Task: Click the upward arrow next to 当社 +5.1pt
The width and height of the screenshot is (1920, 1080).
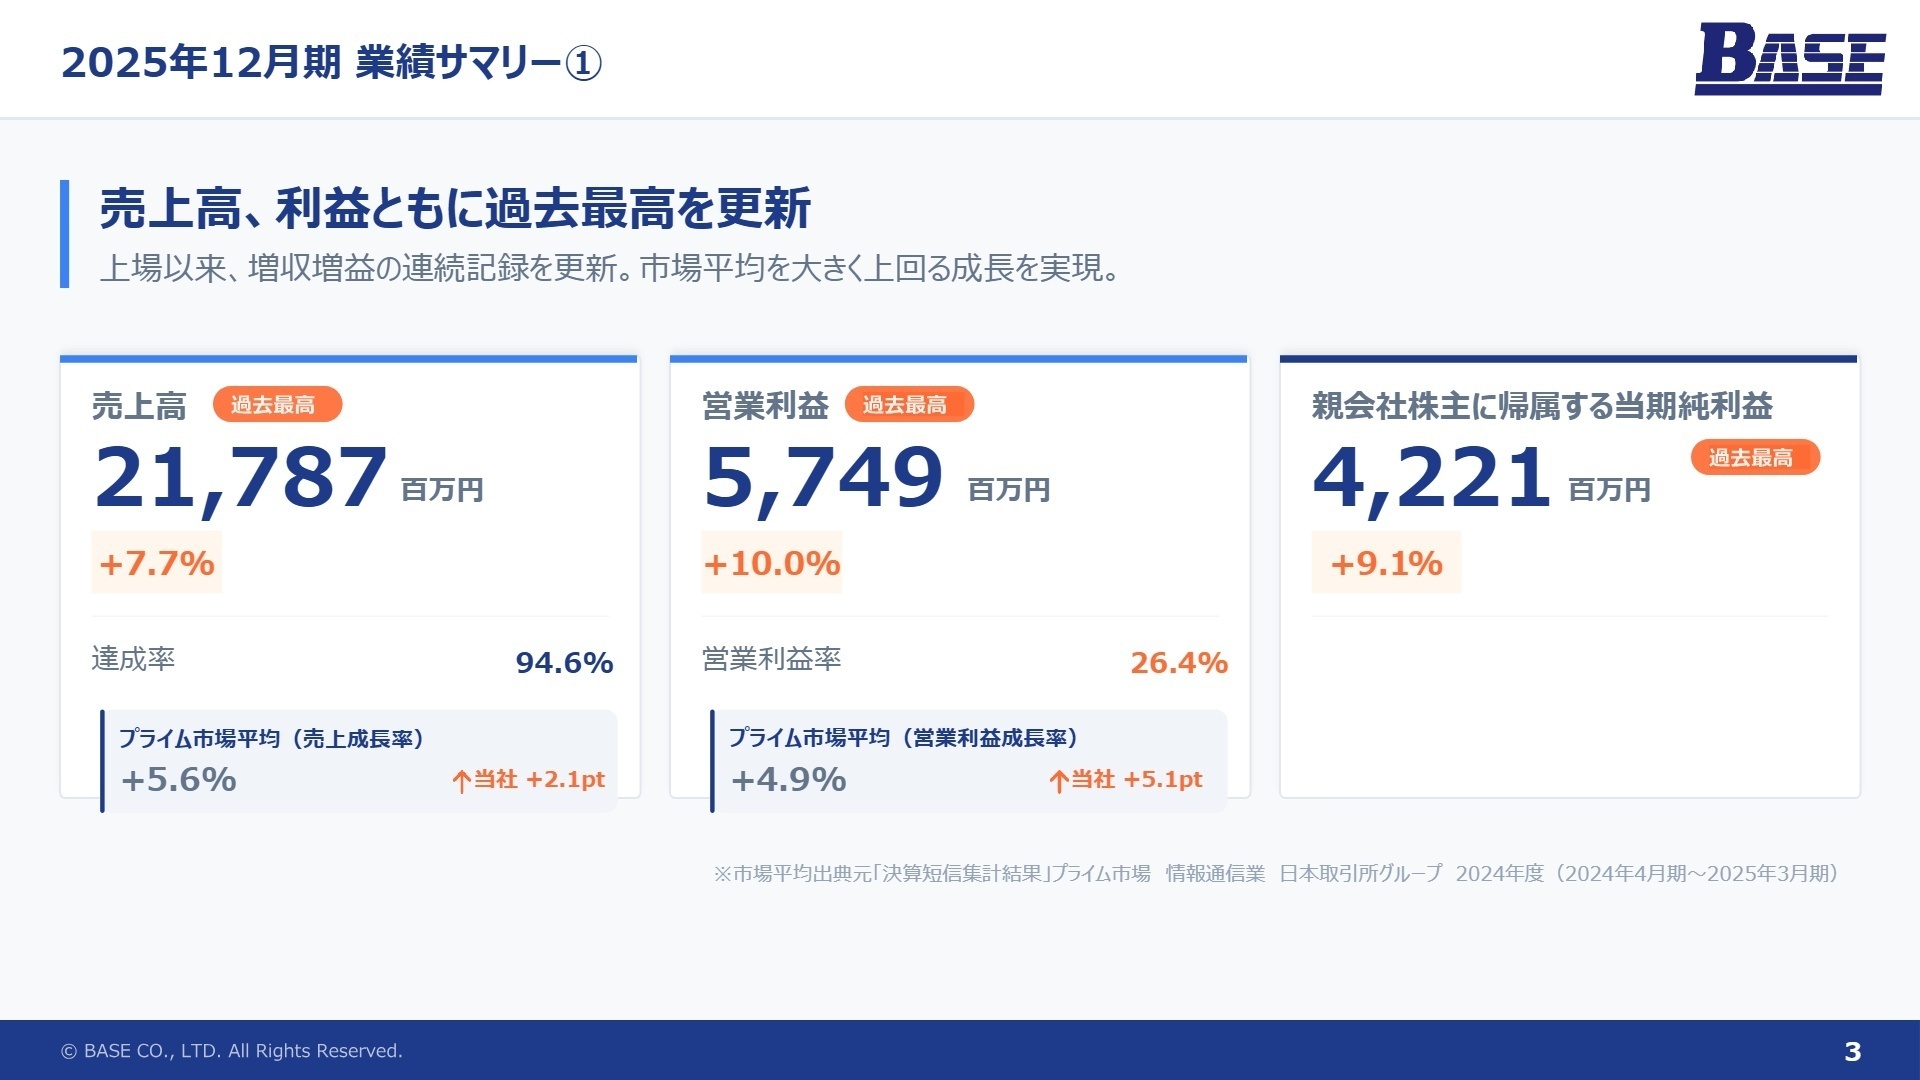Action: coord(1059,779)
